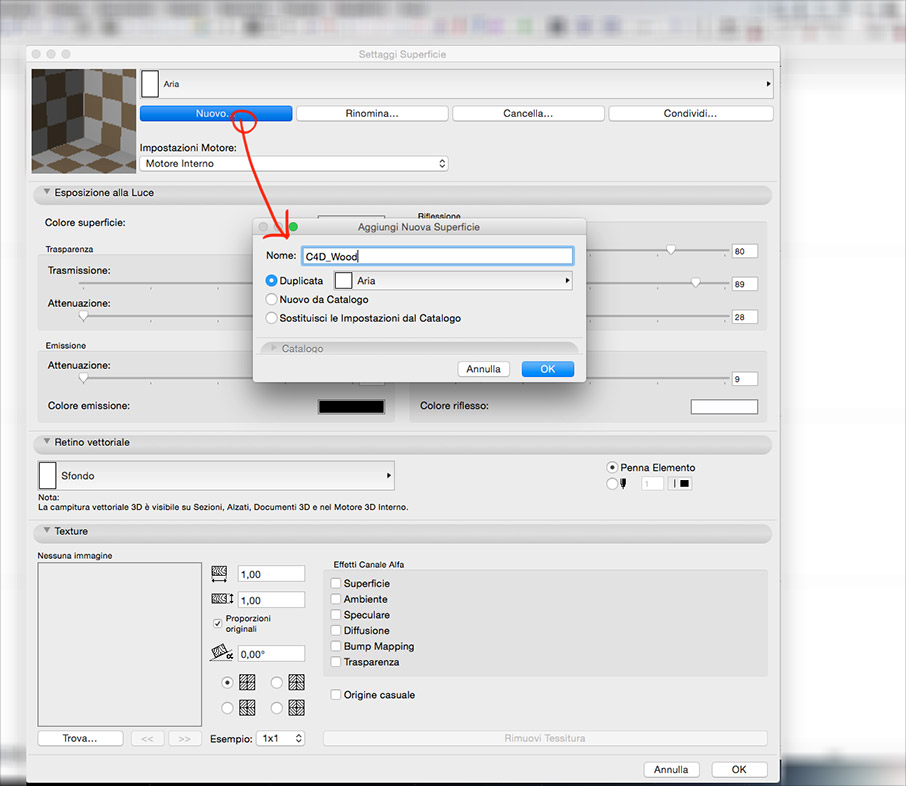Image resolution: width=906 pixels, height=786 pixels.
Task: Check the Origine casuale option
Action: click(336, 695)
